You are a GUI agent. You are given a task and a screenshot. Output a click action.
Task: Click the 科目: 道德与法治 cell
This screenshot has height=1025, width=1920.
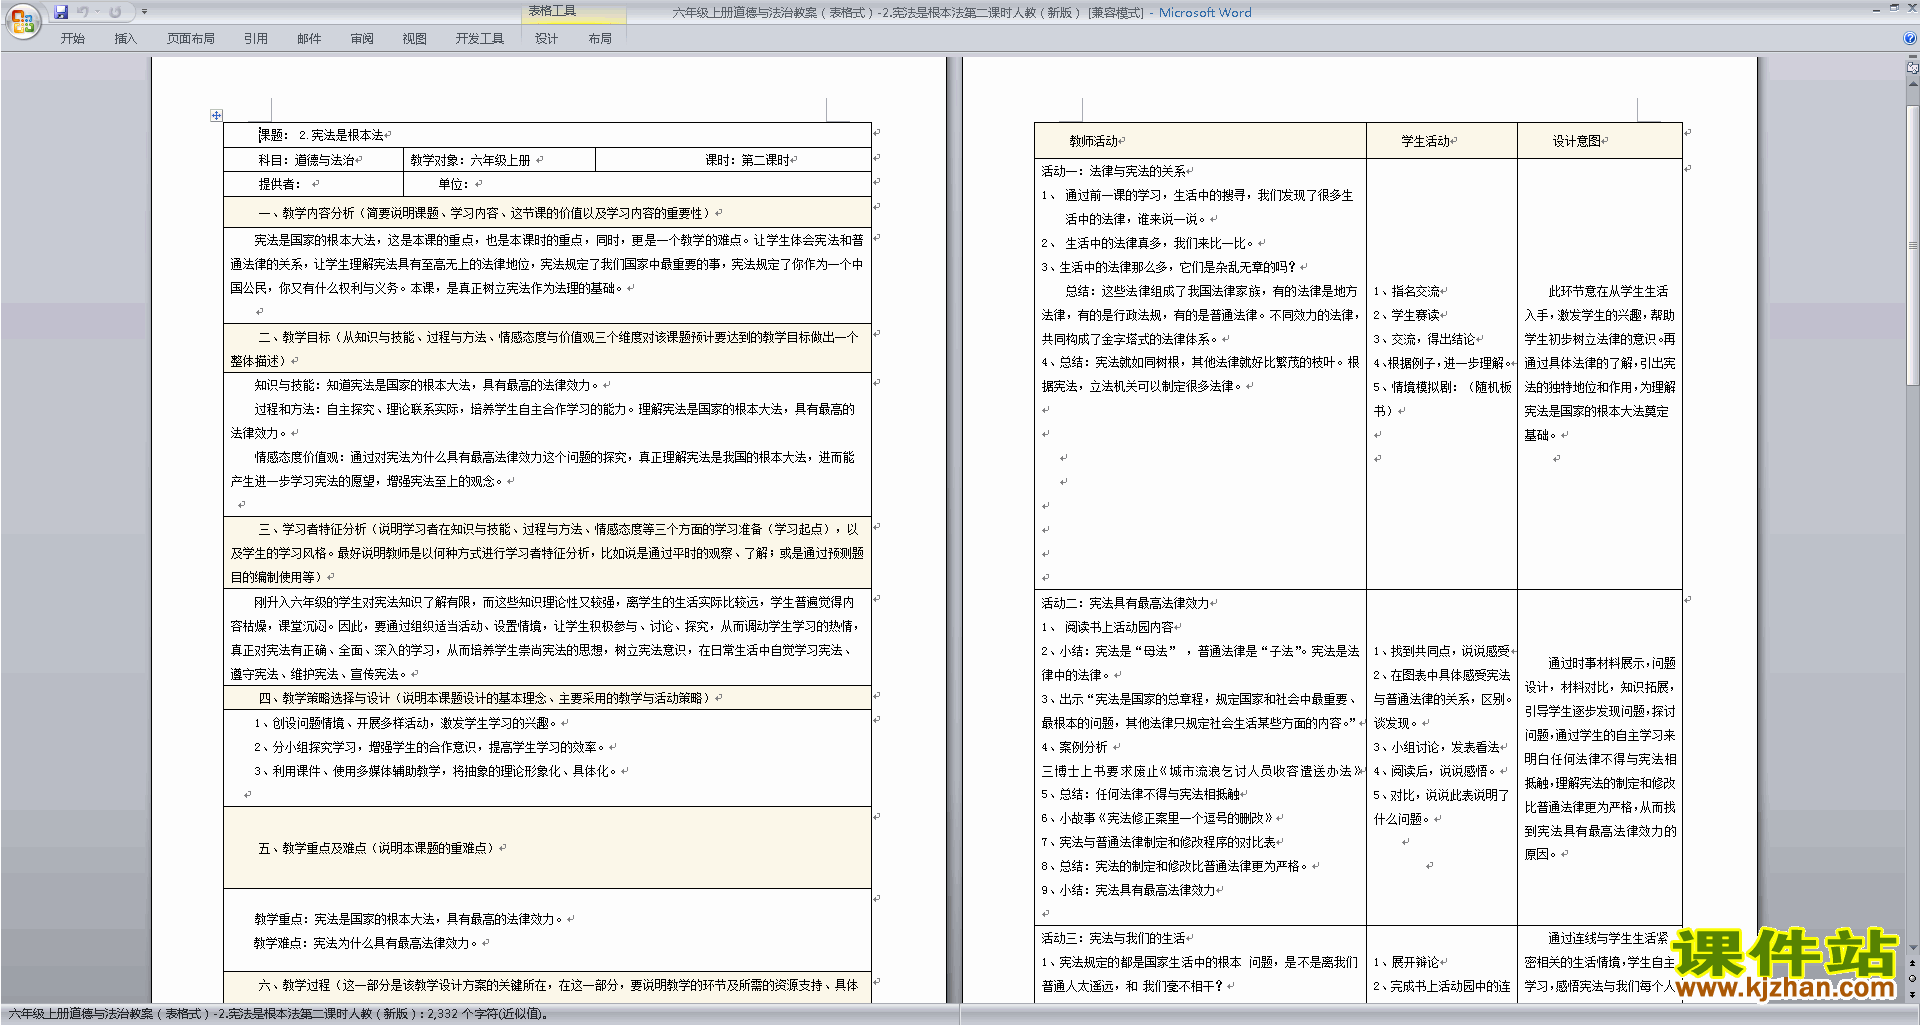click(x=313, y=160)
